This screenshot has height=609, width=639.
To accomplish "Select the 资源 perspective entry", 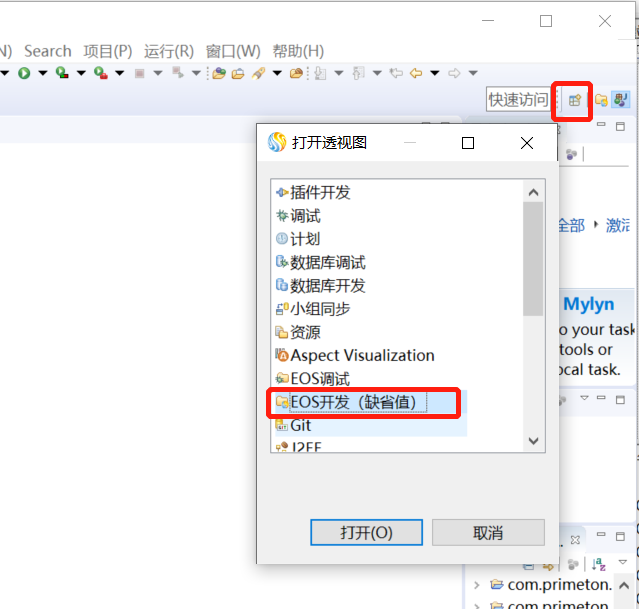I will click(305, 332).
